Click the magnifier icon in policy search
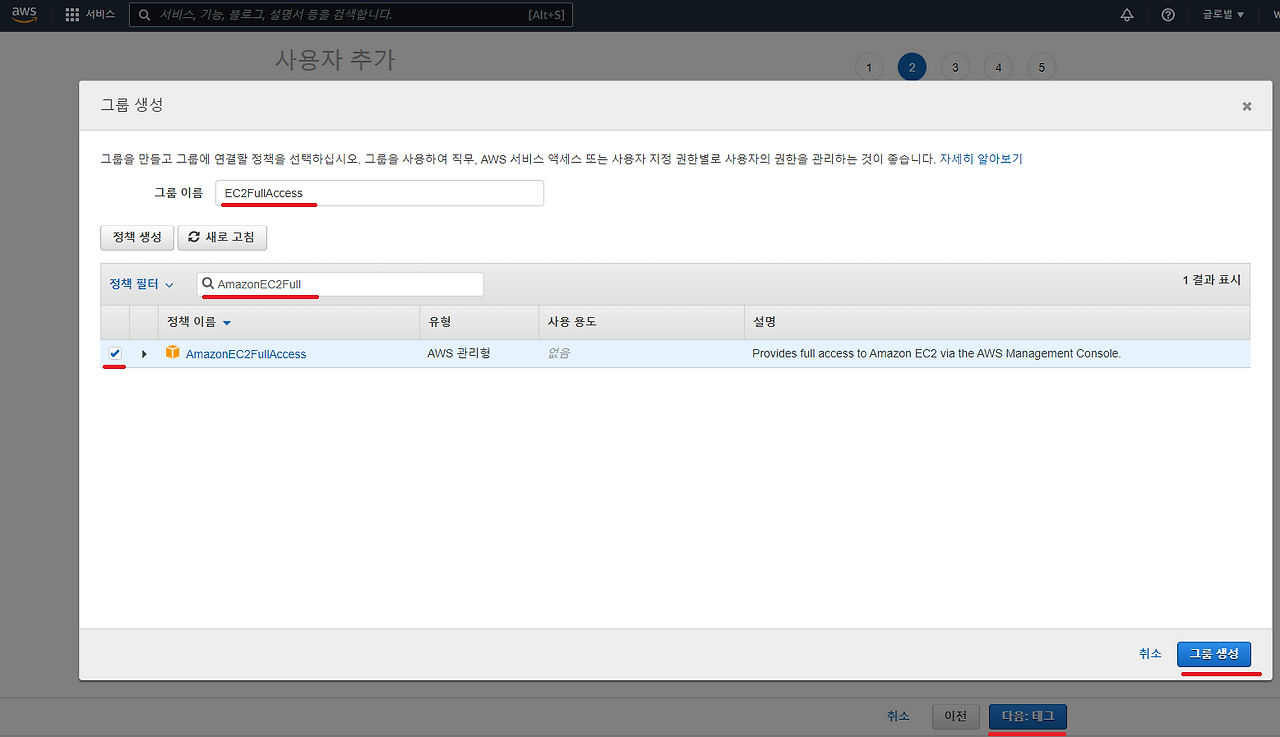1280x737 pixels. [208, 284]
